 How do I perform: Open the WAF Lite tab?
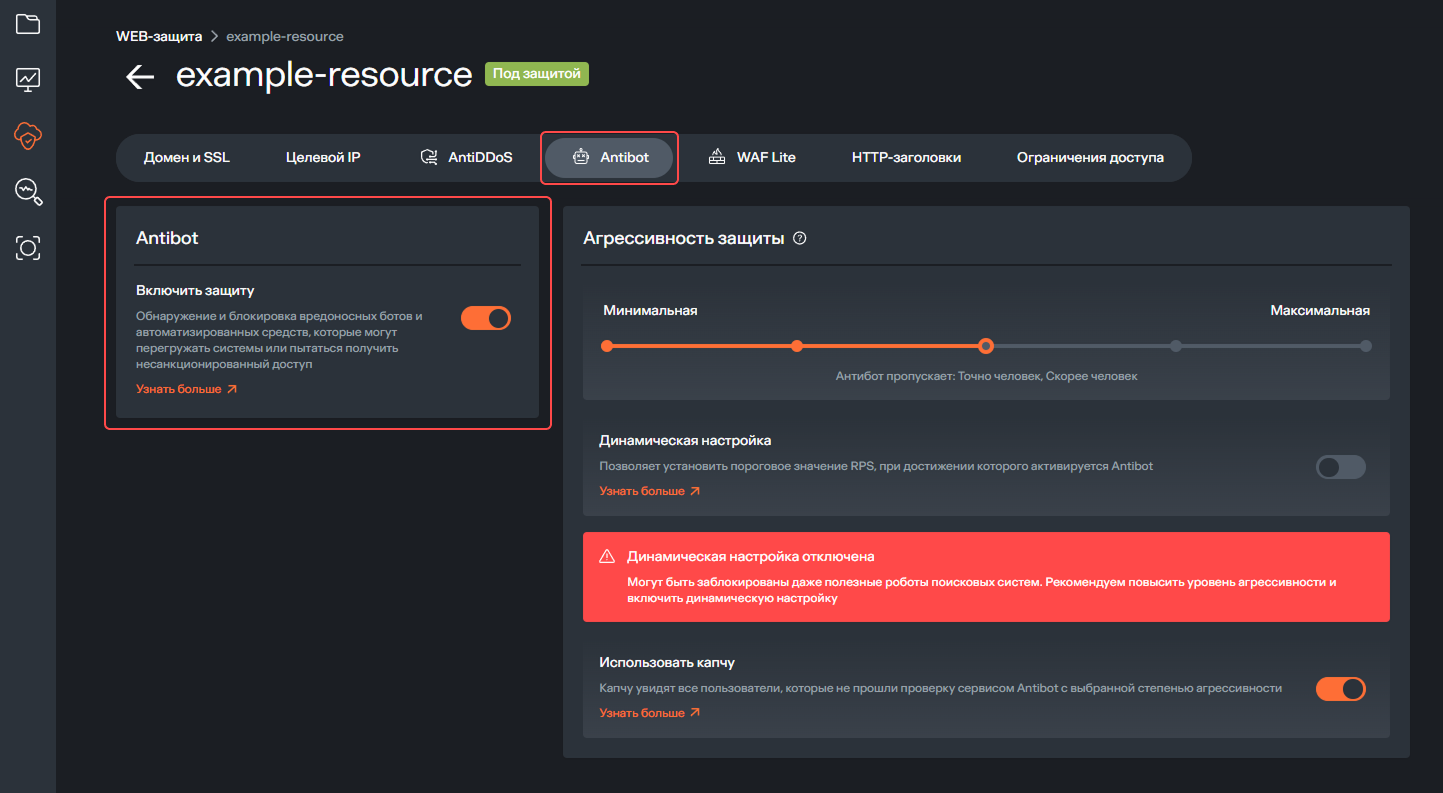point(752,158)
